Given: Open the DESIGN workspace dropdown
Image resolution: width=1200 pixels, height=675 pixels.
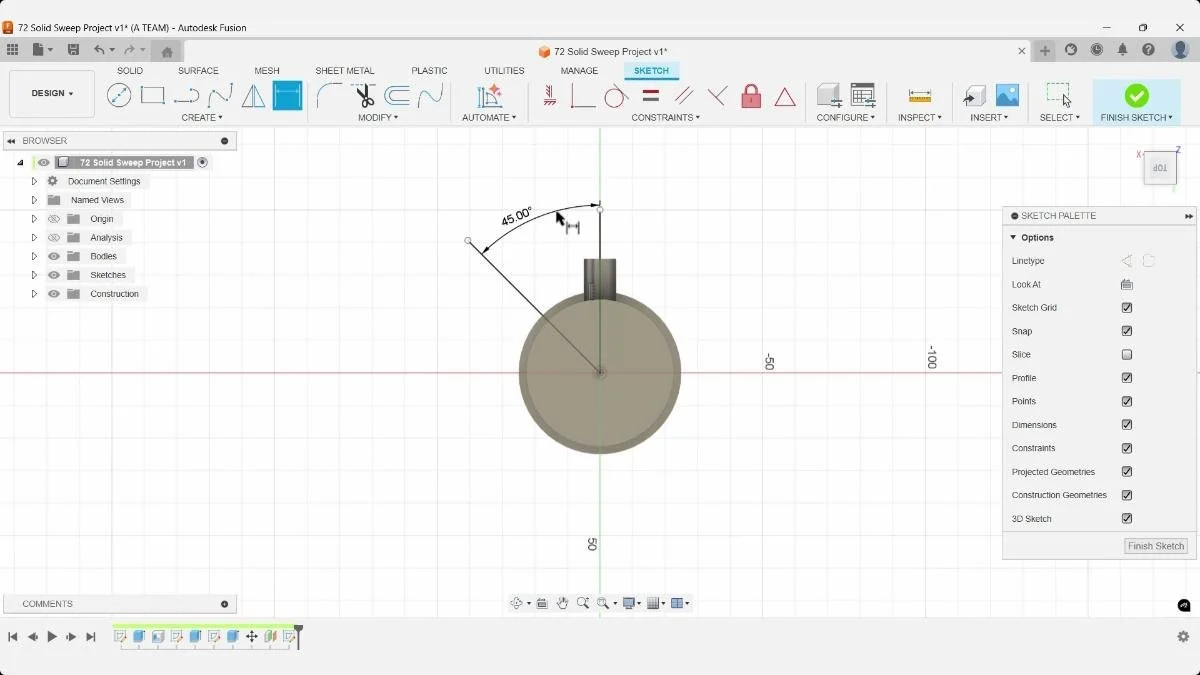Looking at the screenshot, I should [52, 94].
